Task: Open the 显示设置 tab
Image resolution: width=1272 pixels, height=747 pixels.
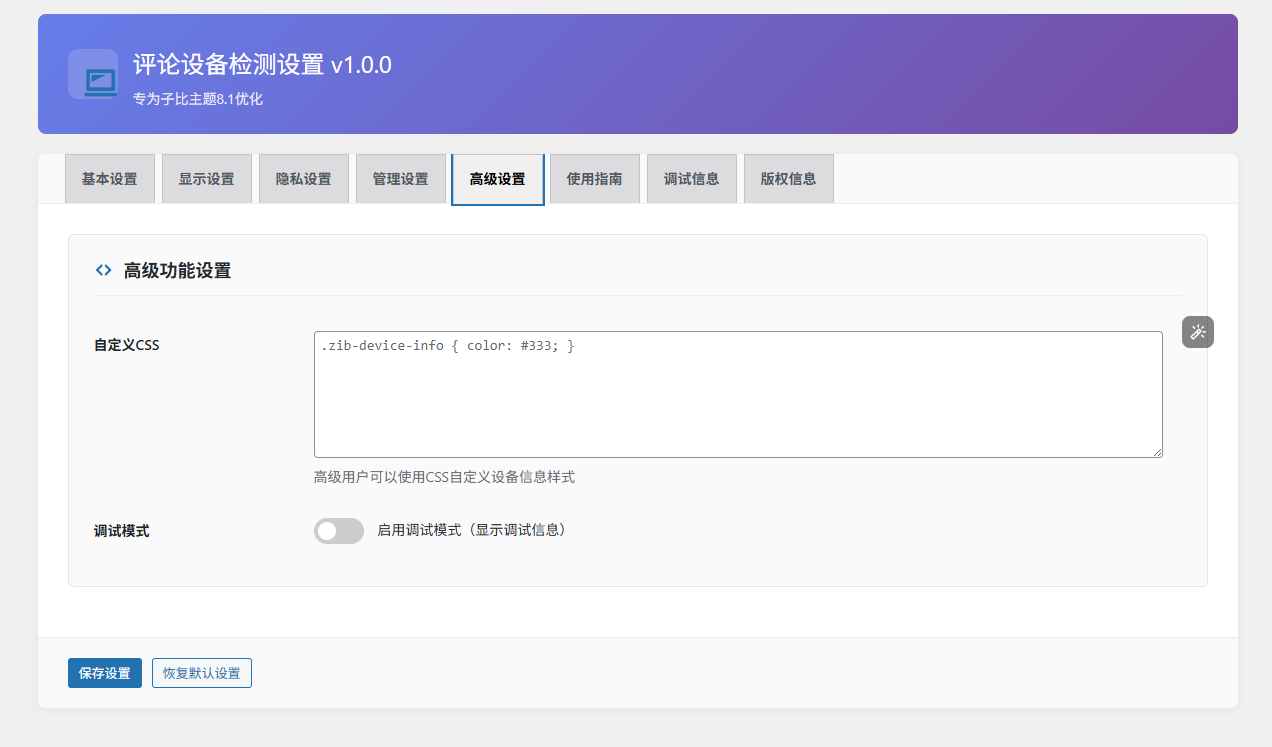Action: (x=207, y=179)
